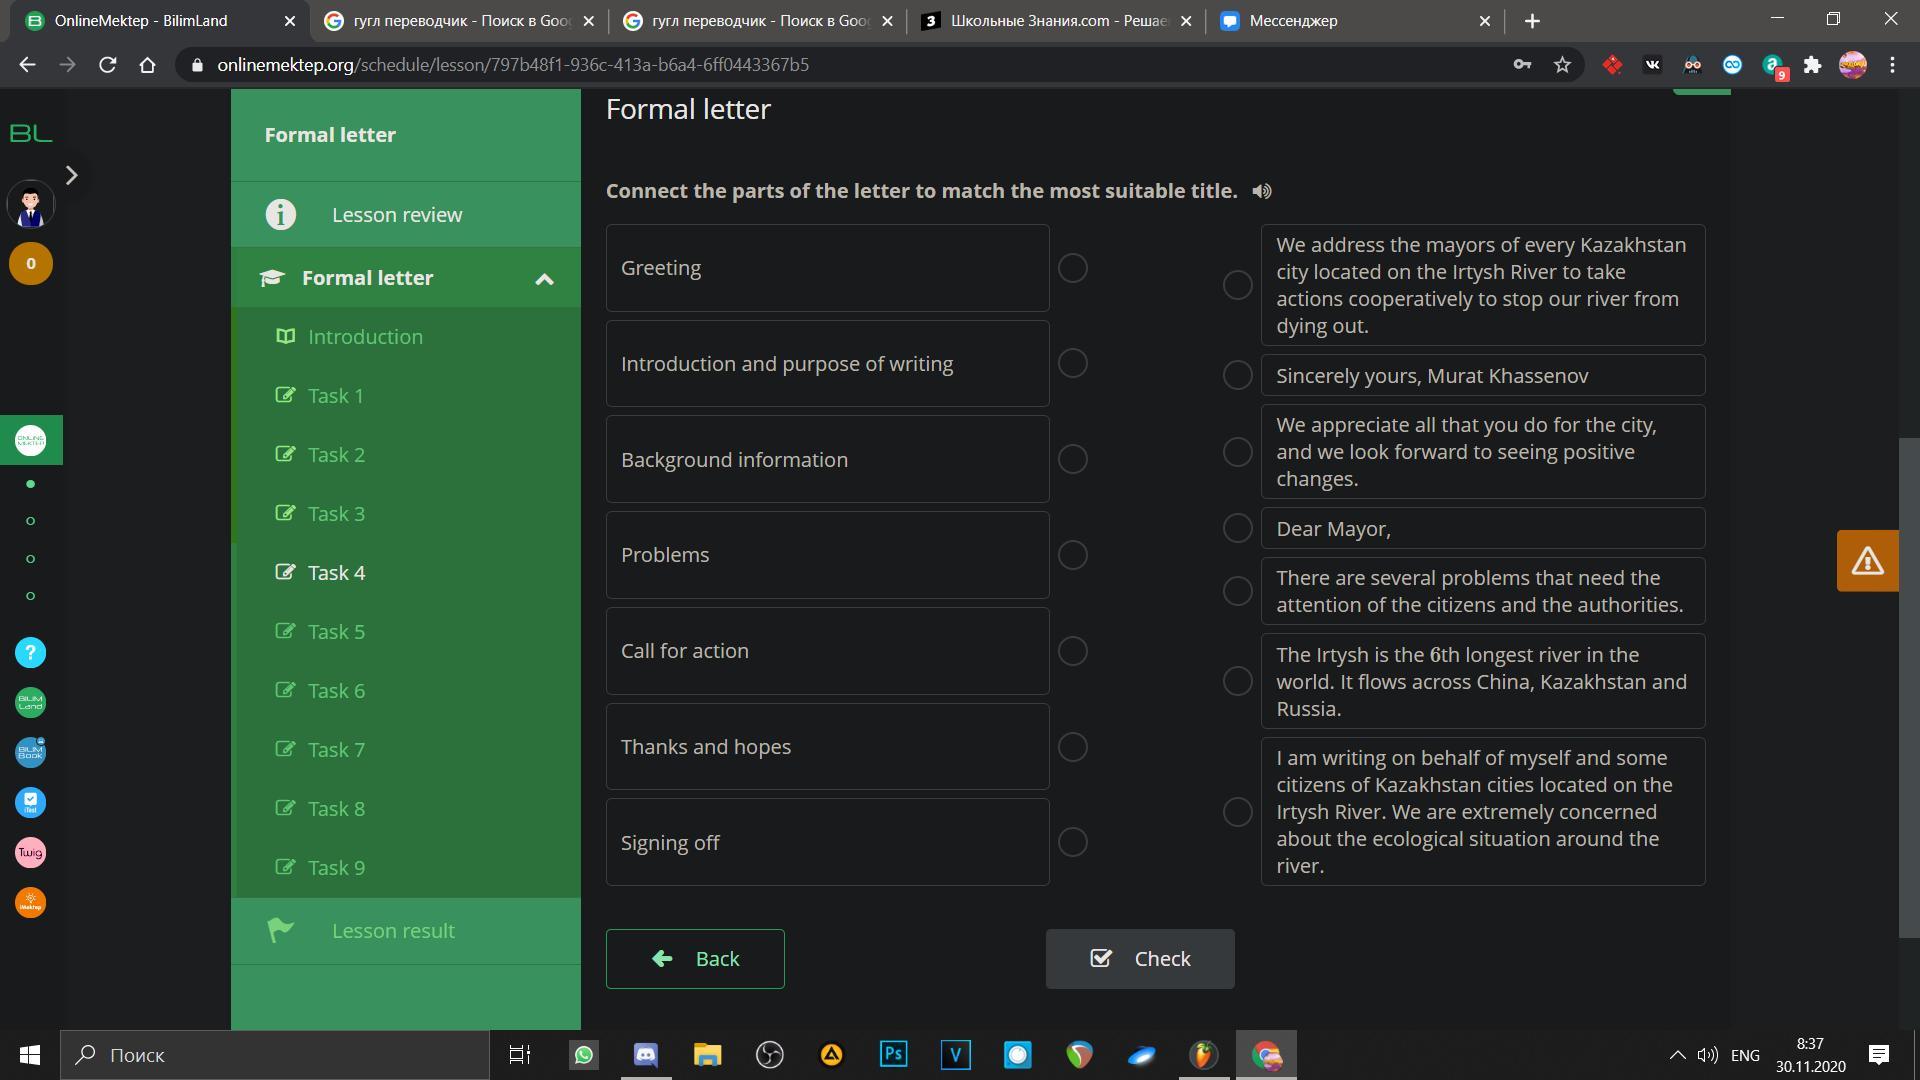This screenshot has height=1080, width=1920.
Task: Open Task 5 in the lesson menu
Action: pyautogui.click(x=336, y=632)
